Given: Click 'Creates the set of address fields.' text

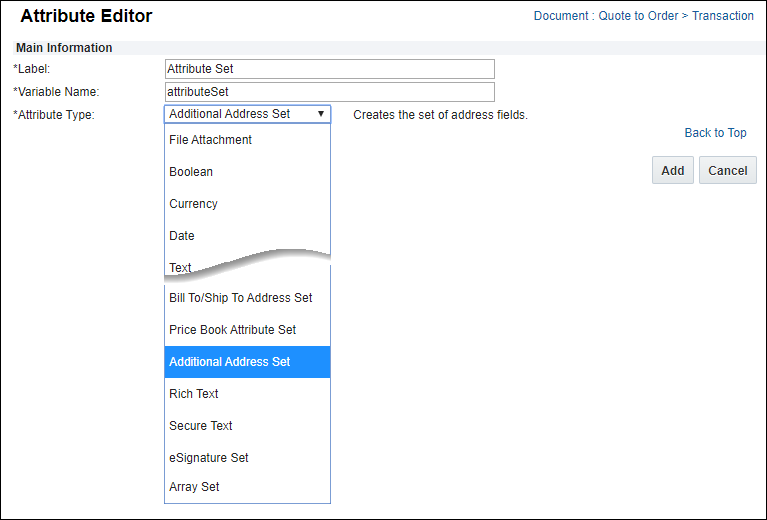Looking at the screenshot, I should coord(440,115).
